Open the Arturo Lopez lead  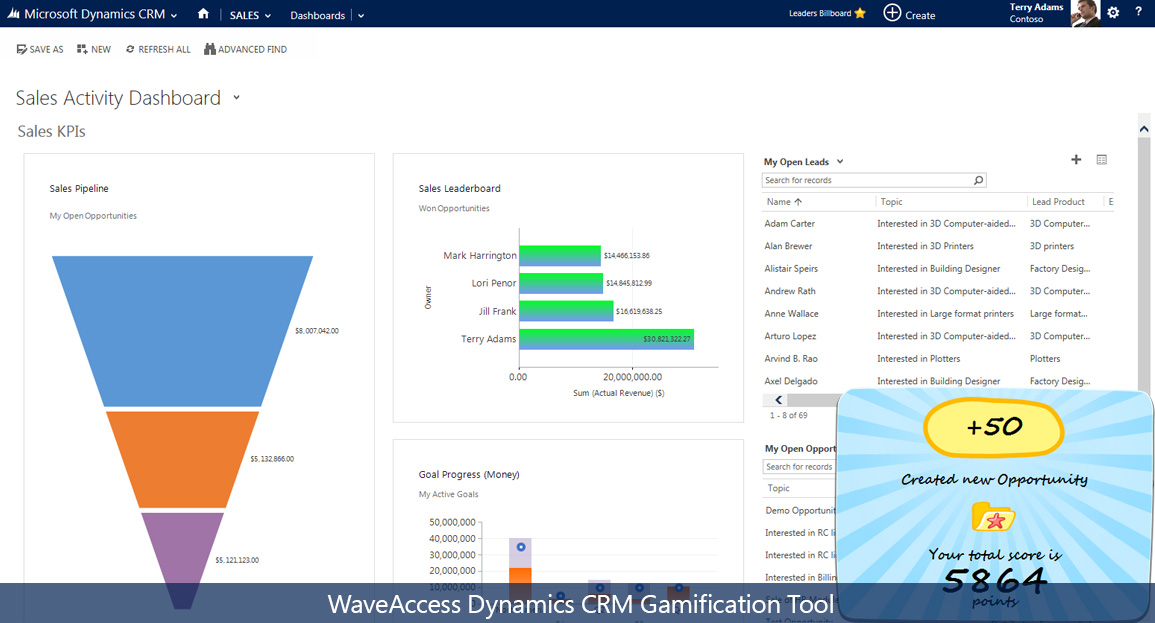790,336
